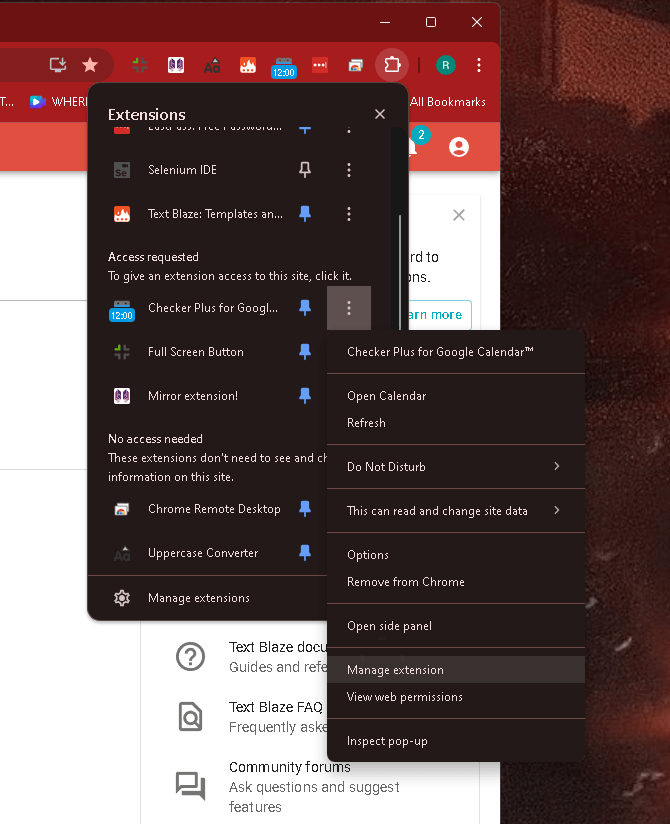Select Selenium IDE in the extensions list

coord(182,170)
